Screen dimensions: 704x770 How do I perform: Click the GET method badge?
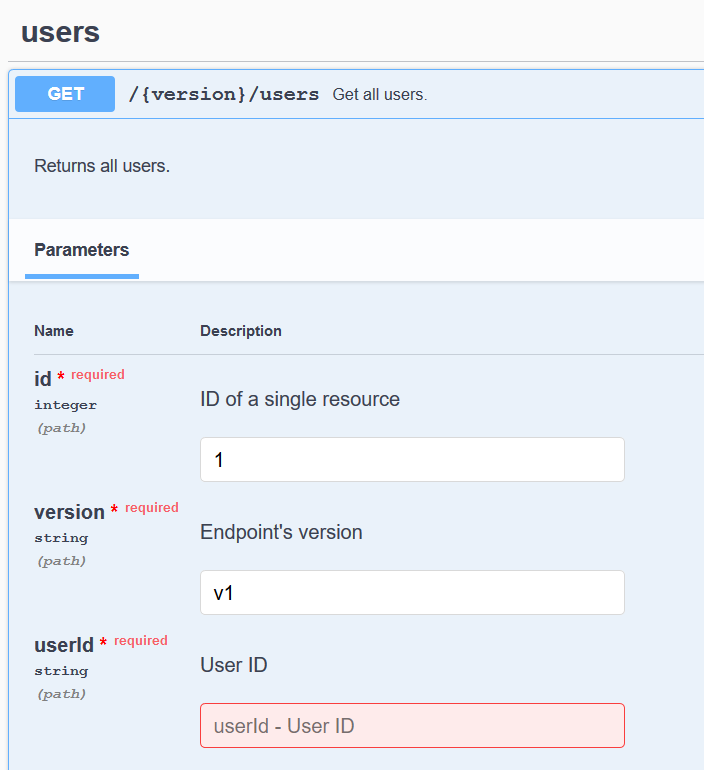65,94
